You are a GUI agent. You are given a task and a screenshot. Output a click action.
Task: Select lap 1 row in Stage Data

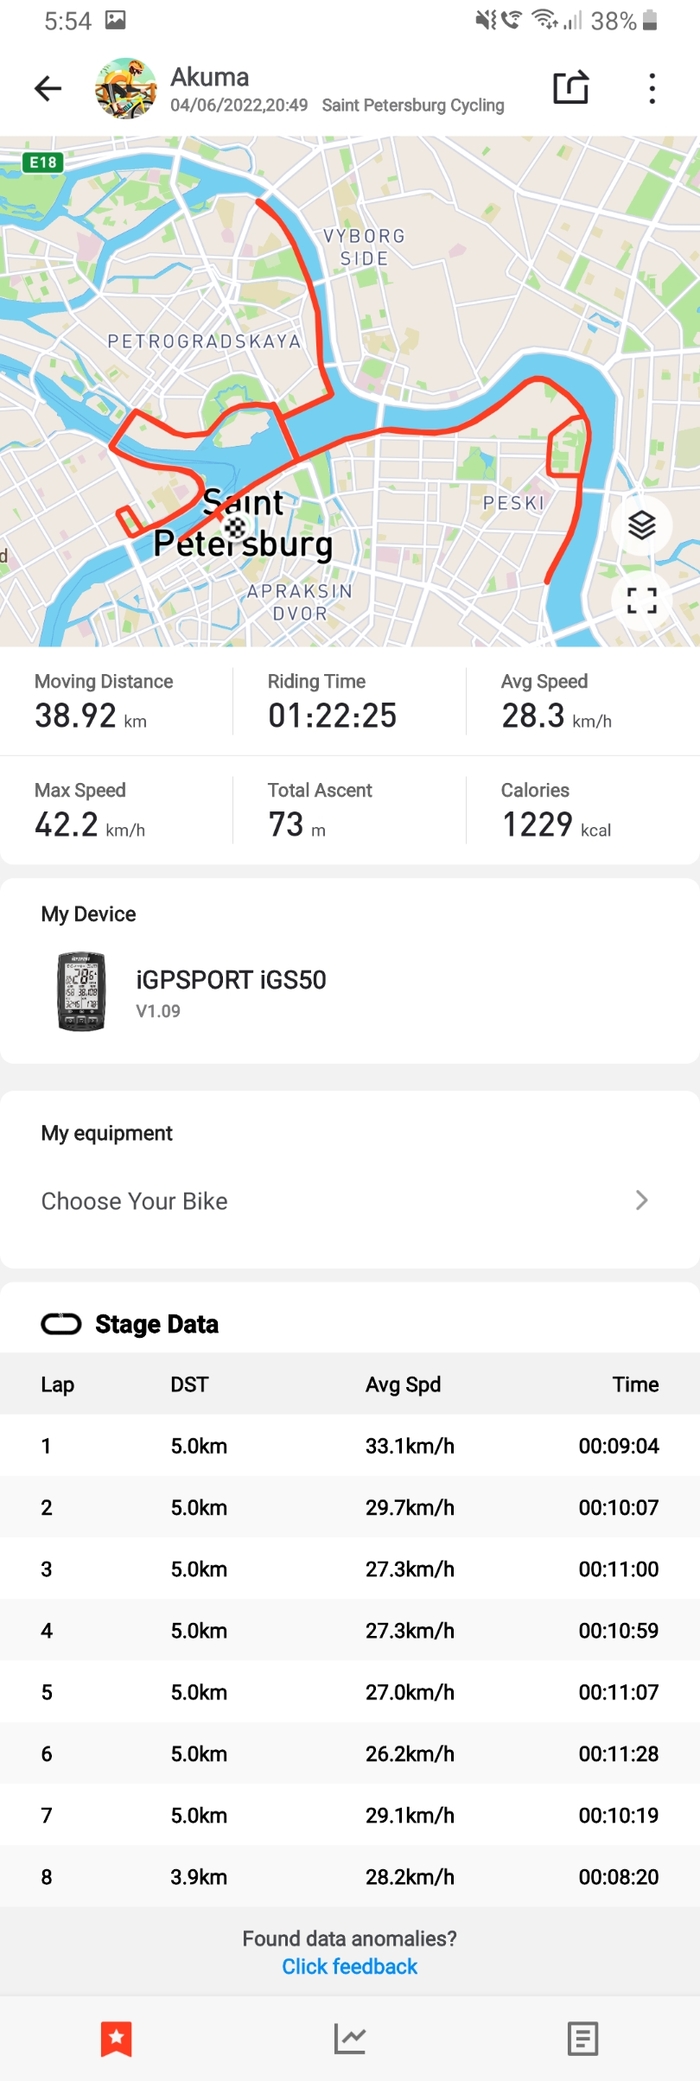point(350,1446)
